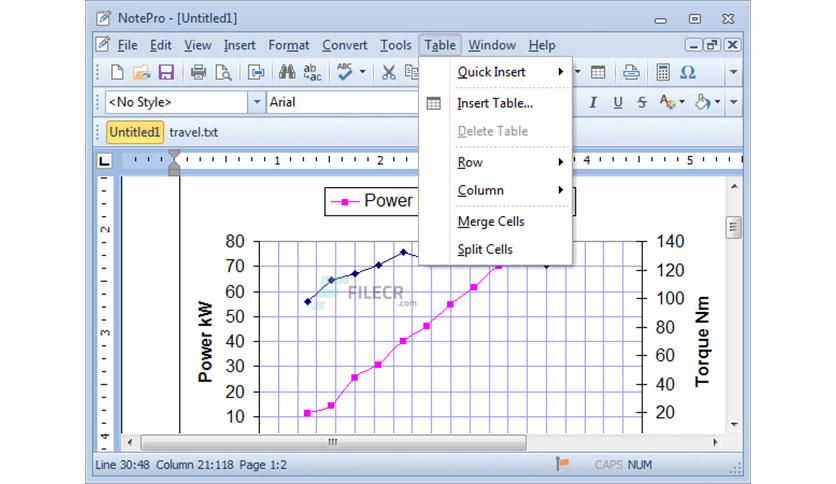Viewport: 836px width, 484px height.
Task: Apply the fill bucket highlight color
Action: pos(703,102)
